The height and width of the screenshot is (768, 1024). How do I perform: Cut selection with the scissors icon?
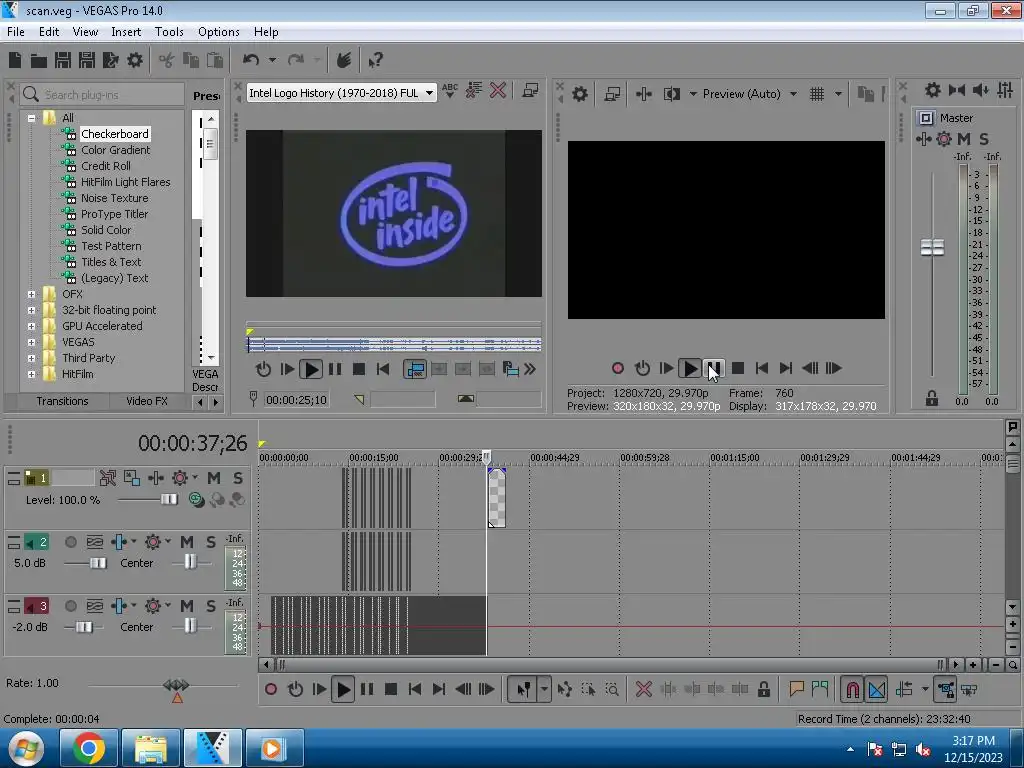pos(167,60)
